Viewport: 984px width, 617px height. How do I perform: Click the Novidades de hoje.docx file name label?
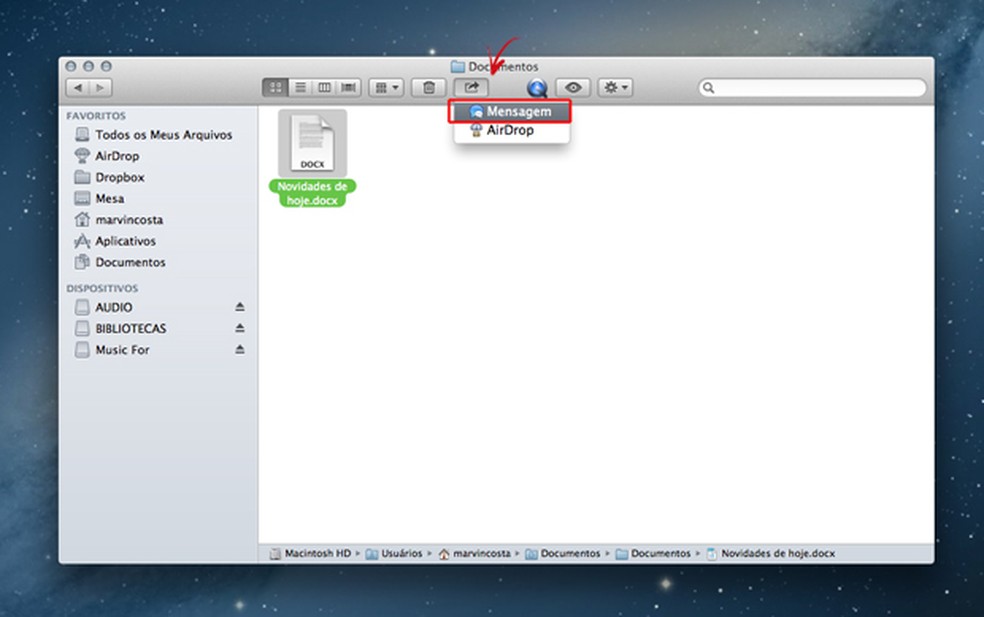313,193
